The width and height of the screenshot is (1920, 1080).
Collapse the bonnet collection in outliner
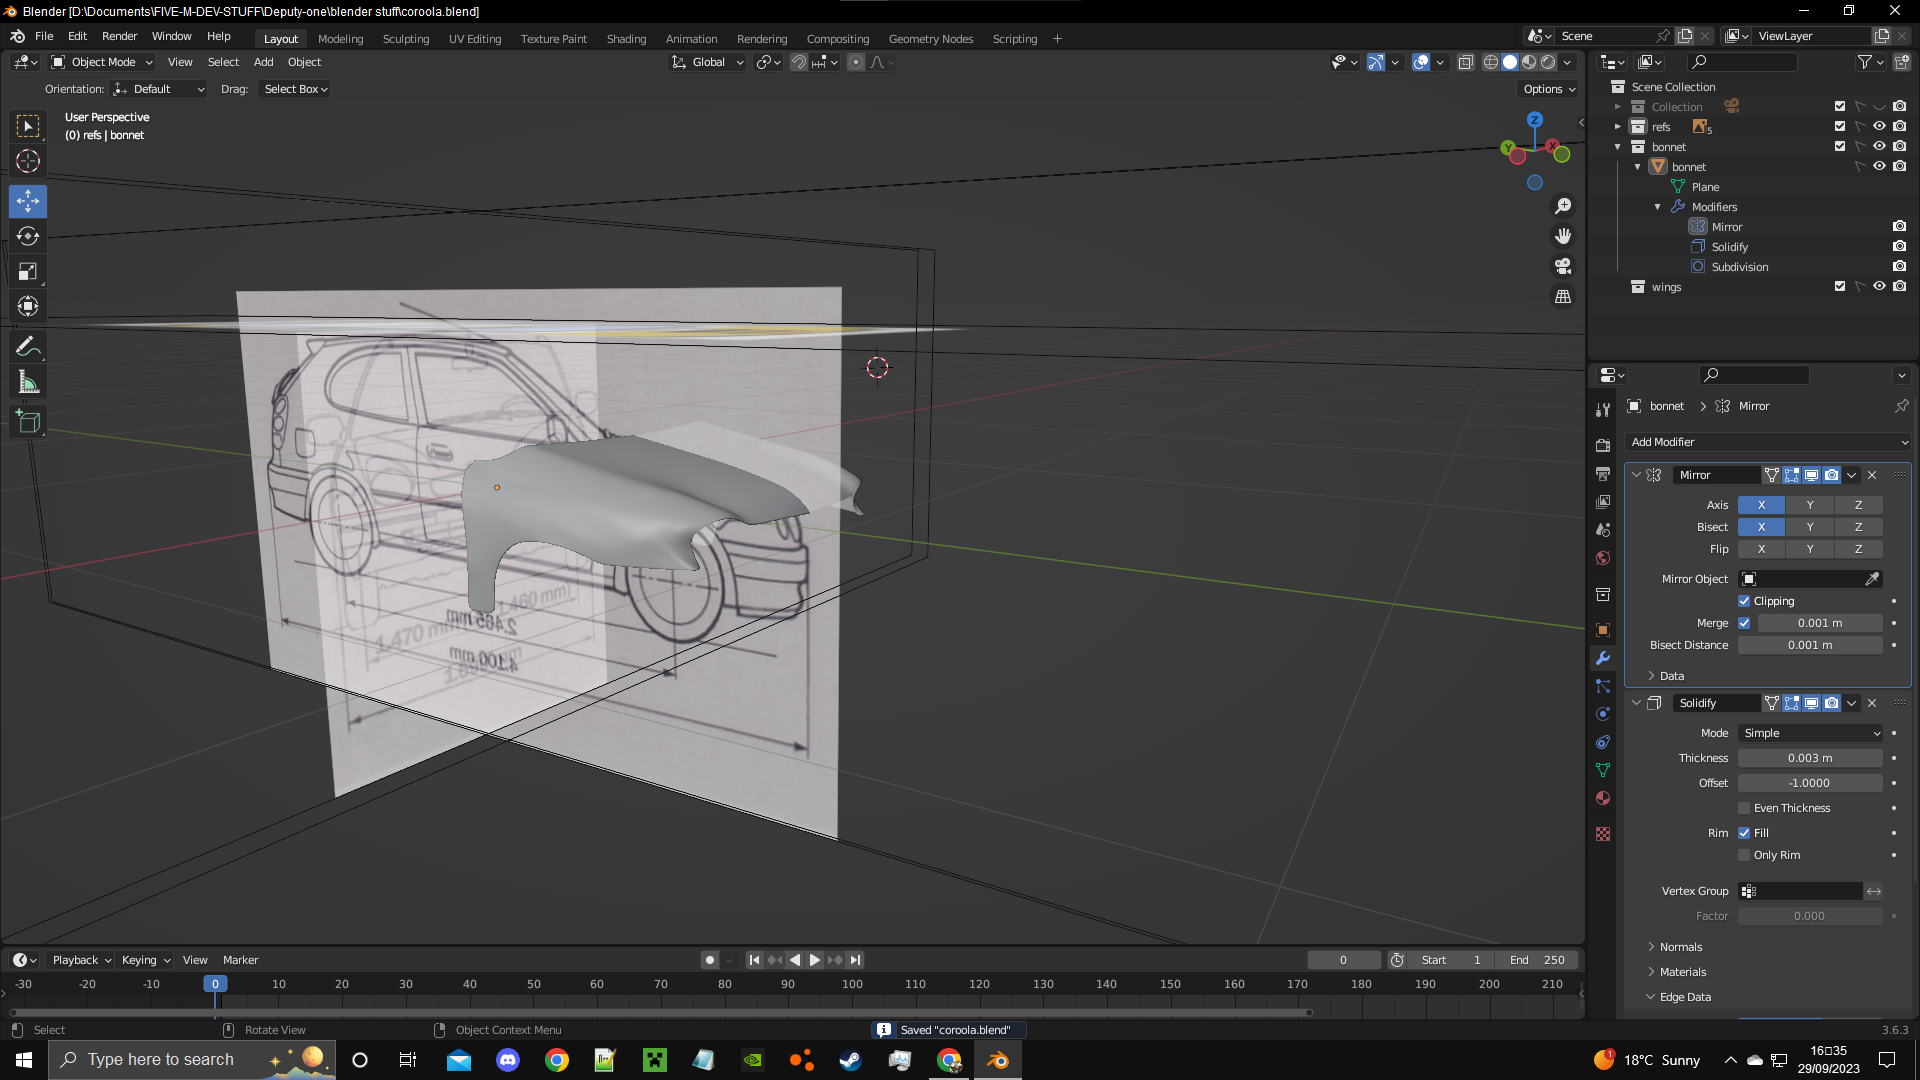click(x=1618, y=147)
